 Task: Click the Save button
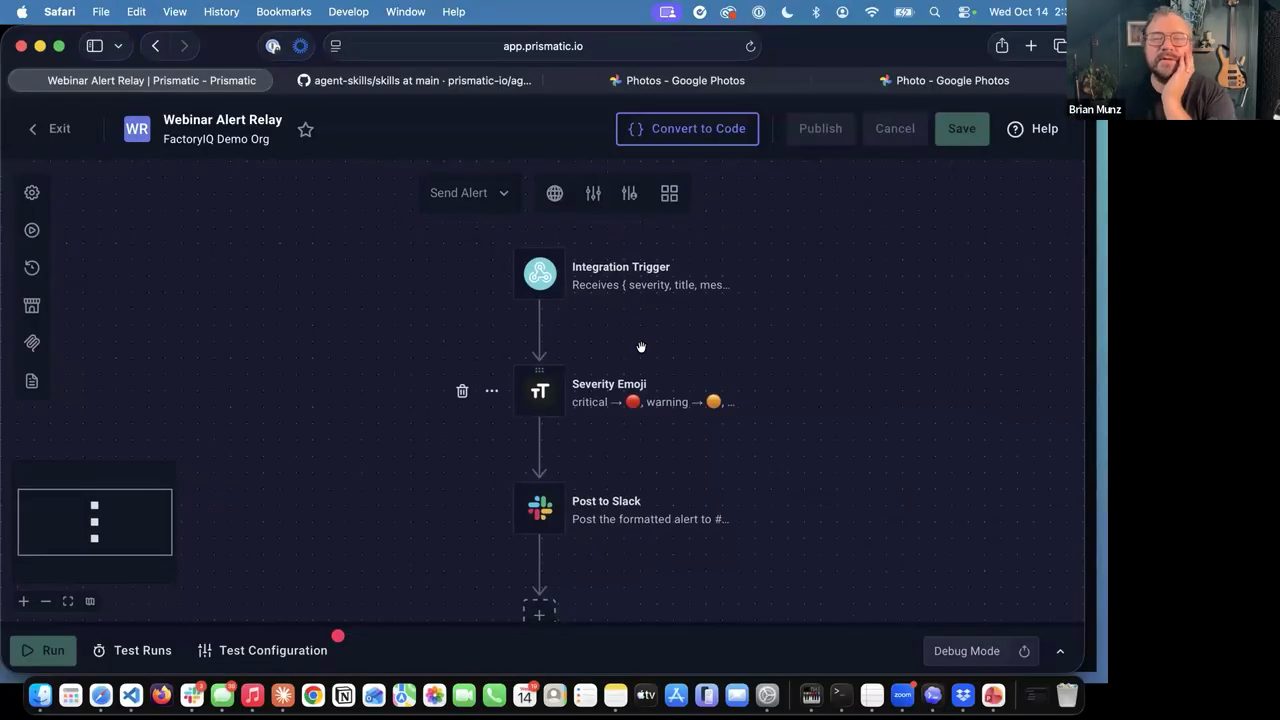pyautogui.click(x=962, y=129)
